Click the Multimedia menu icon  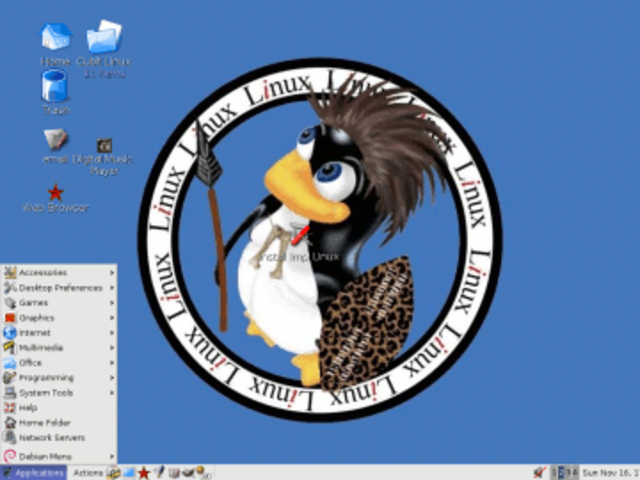(10, 347)
